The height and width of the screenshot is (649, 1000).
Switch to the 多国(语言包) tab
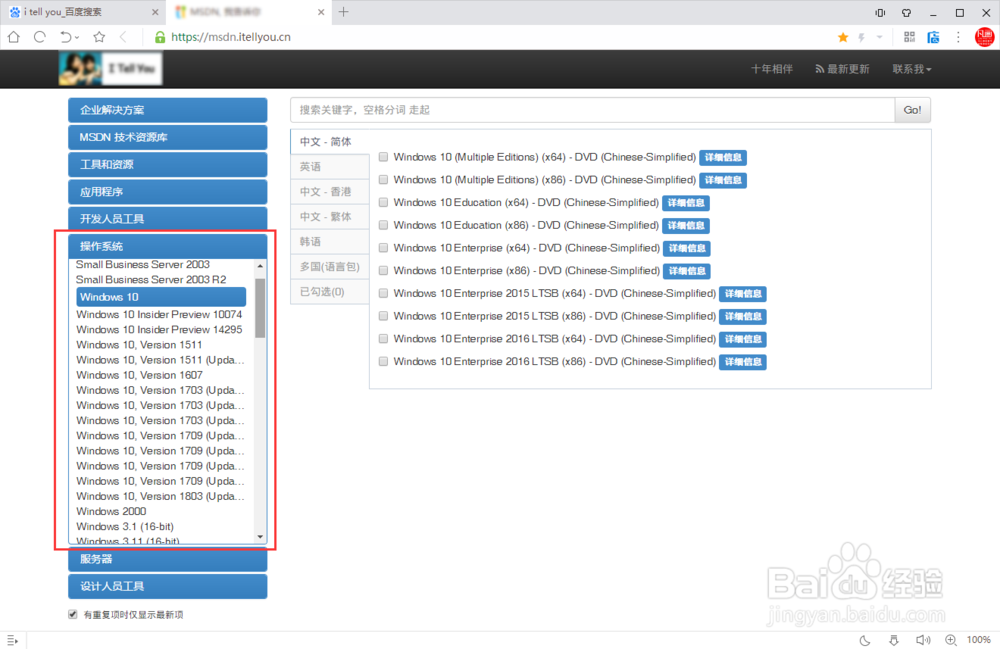(330, 266)
